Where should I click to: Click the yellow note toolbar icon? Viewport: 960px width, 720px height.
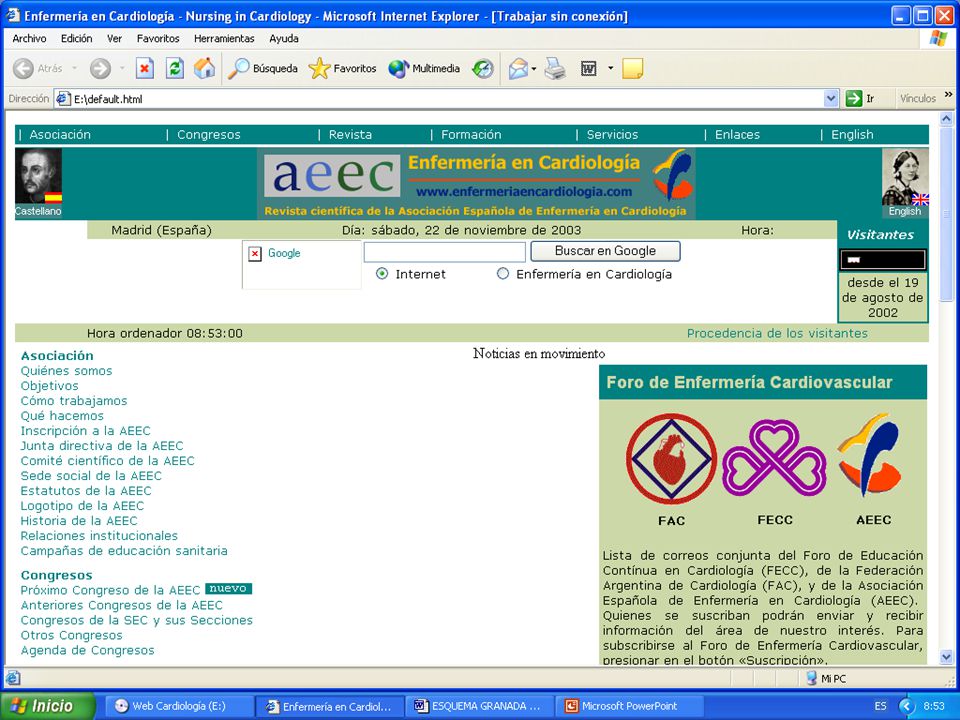pyautogui.click(x=632, y=69)
